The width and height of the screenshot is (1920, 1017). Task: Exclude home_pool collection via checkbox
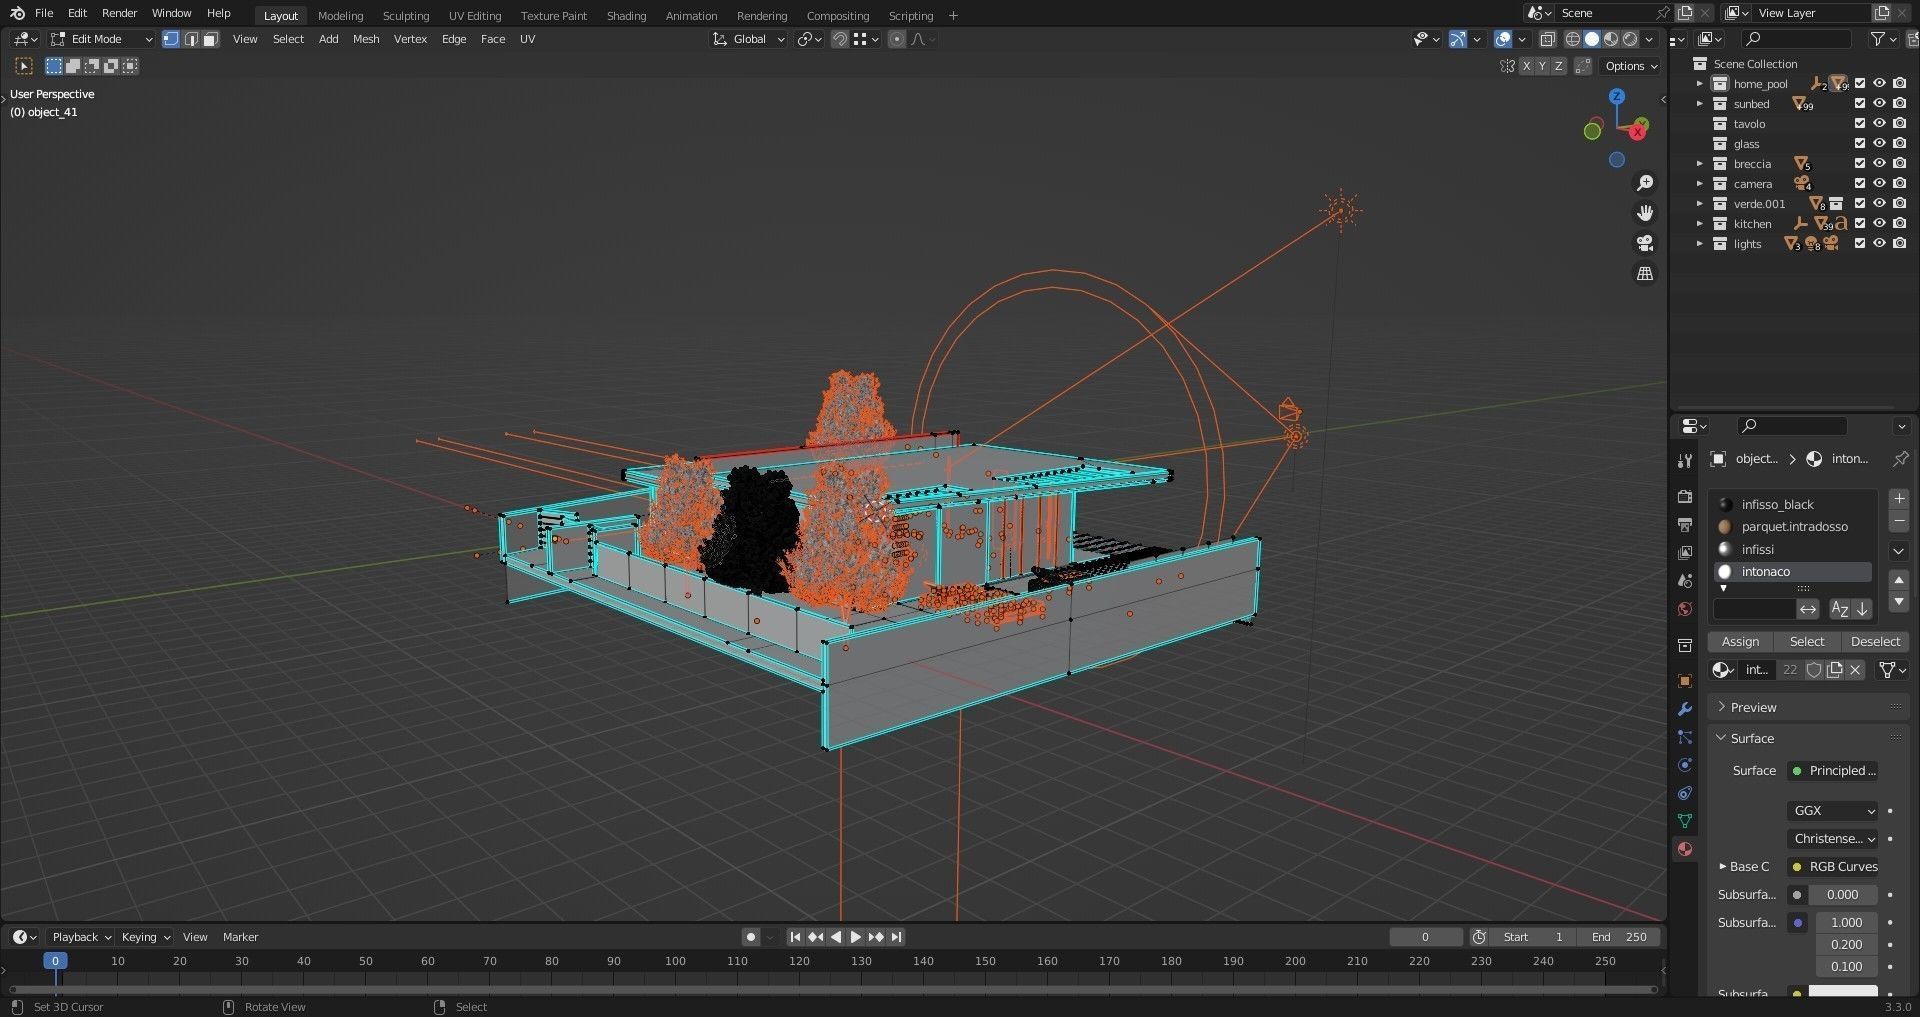pyautogui.click(x=1860, y=84)
